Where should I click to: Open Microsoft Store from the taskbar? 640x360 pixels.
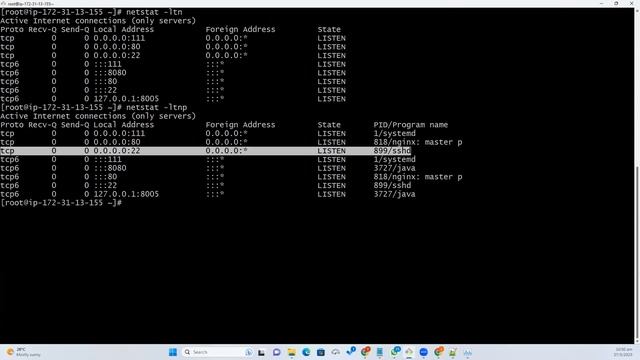coord(321,352)
